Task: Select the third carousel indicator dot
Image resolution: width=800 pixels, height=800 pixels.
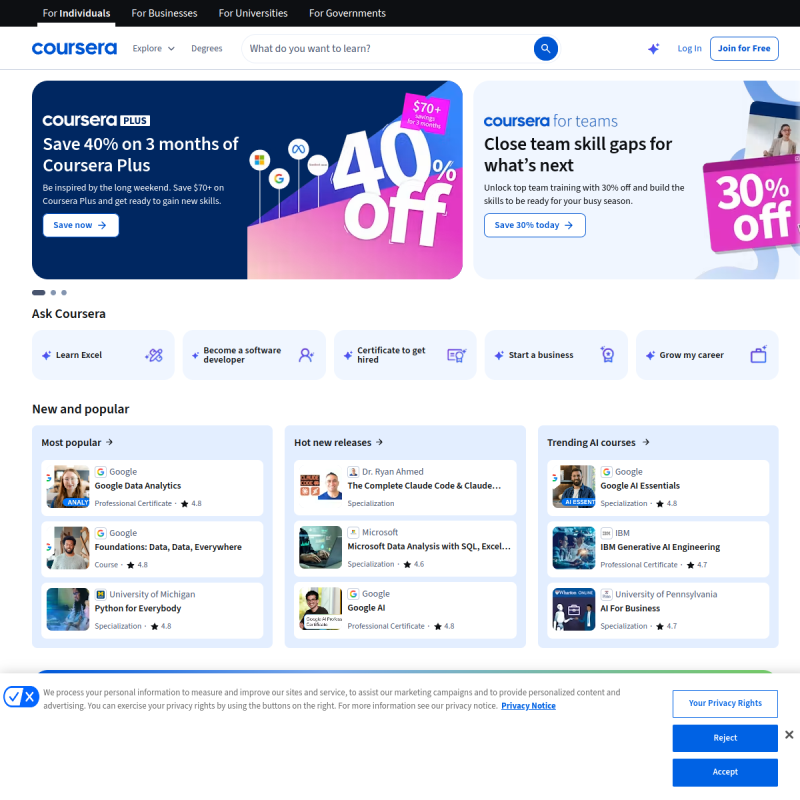Action: 64,293
